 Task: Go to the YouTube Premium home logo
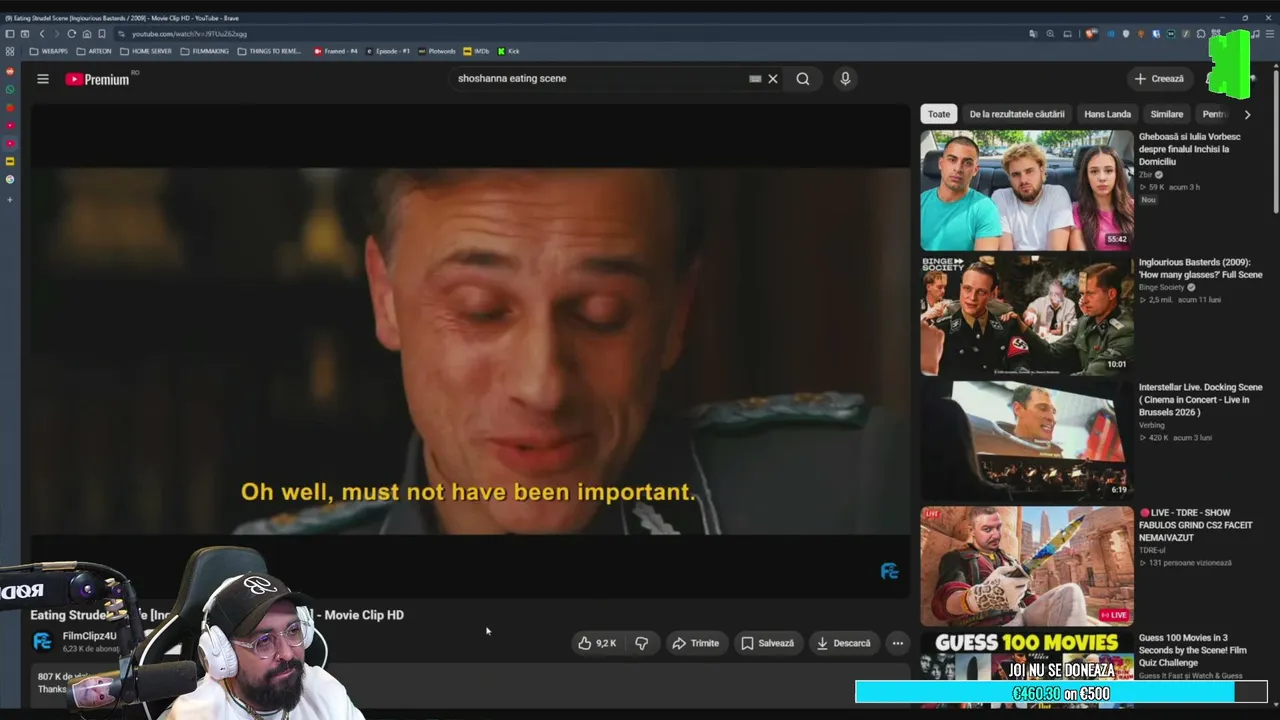coord(99,79)
